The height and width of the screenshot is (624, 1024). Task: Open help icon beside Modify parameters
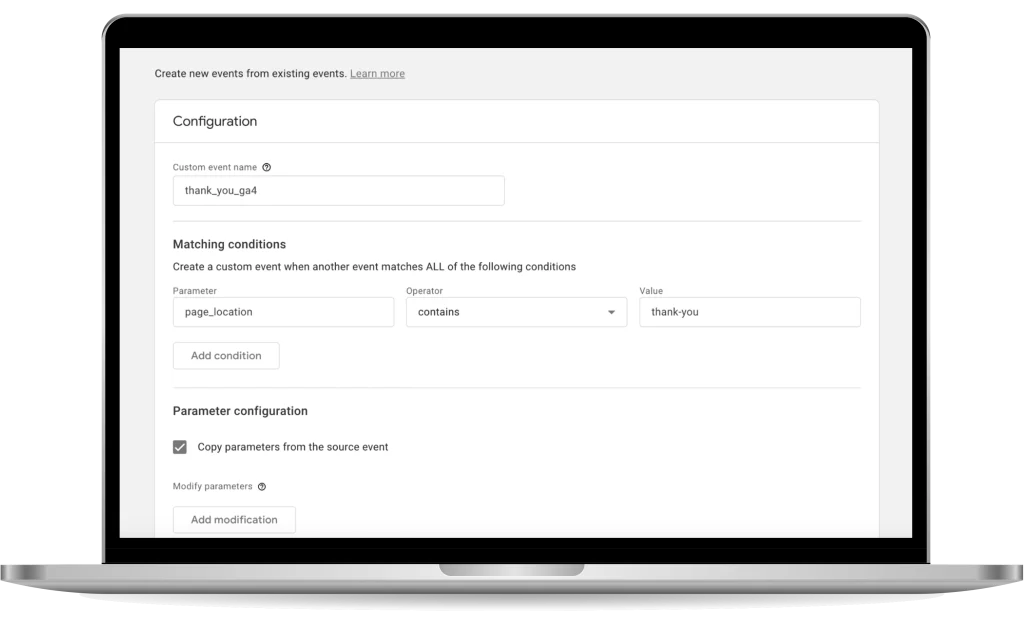[x=262, y=486]
